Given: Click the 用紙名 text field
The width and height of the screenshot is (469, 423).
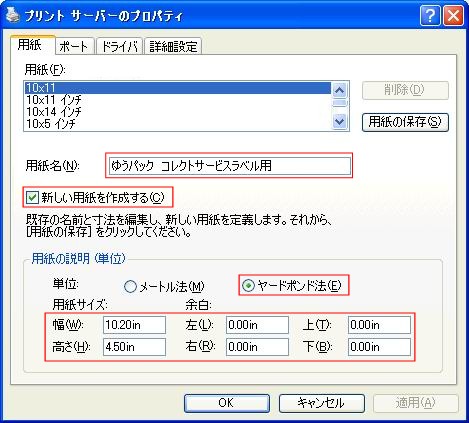Looking at the screenshot, I should point(230,166).
